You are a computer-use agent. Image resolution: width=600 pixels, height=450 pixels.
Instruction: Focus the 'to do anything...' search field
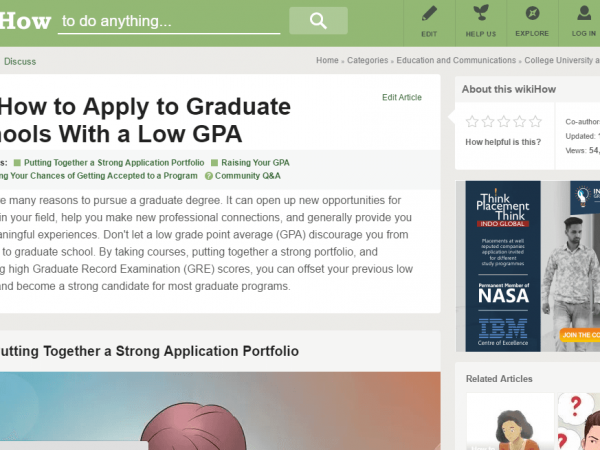[170, 21]
